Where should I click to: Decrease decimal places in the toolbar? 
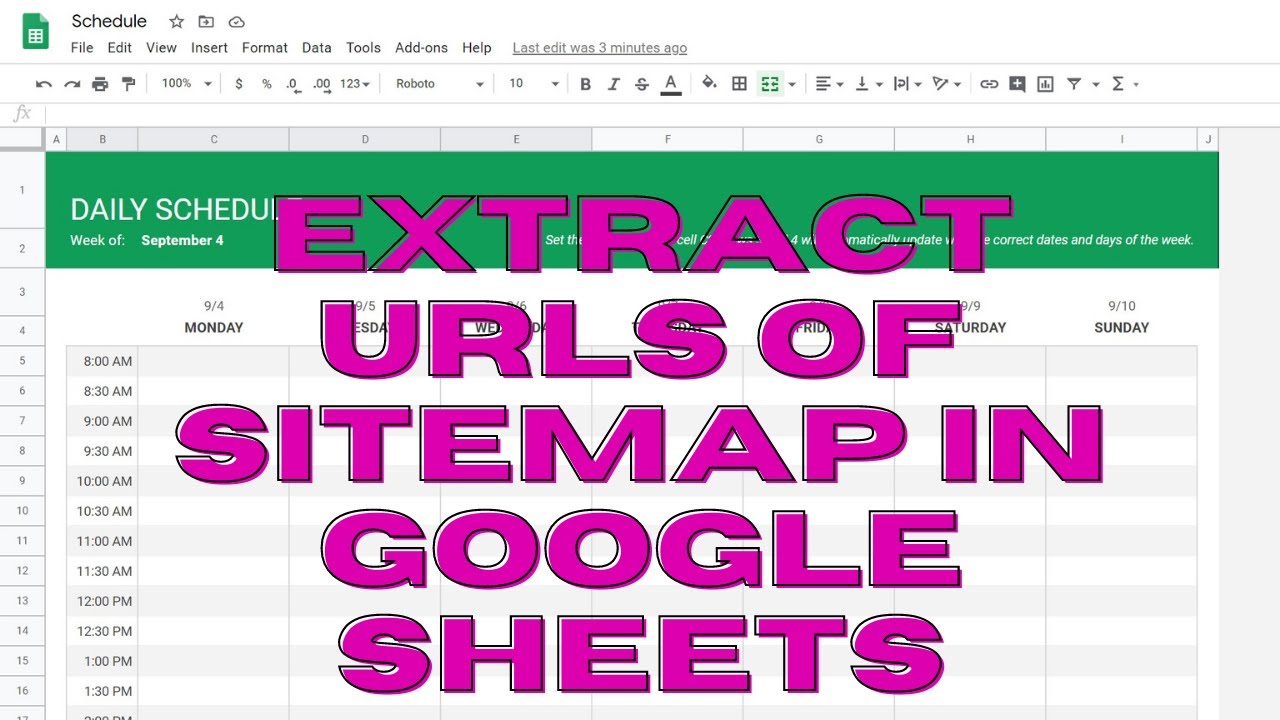coord(293,84)
